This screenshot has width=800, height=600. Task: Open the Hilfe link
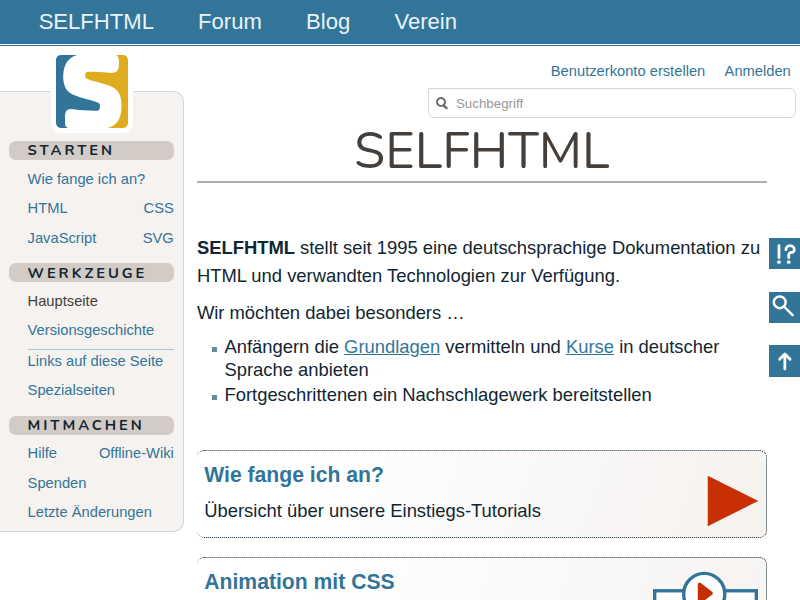pyautogui.click(x=42, y=453)
